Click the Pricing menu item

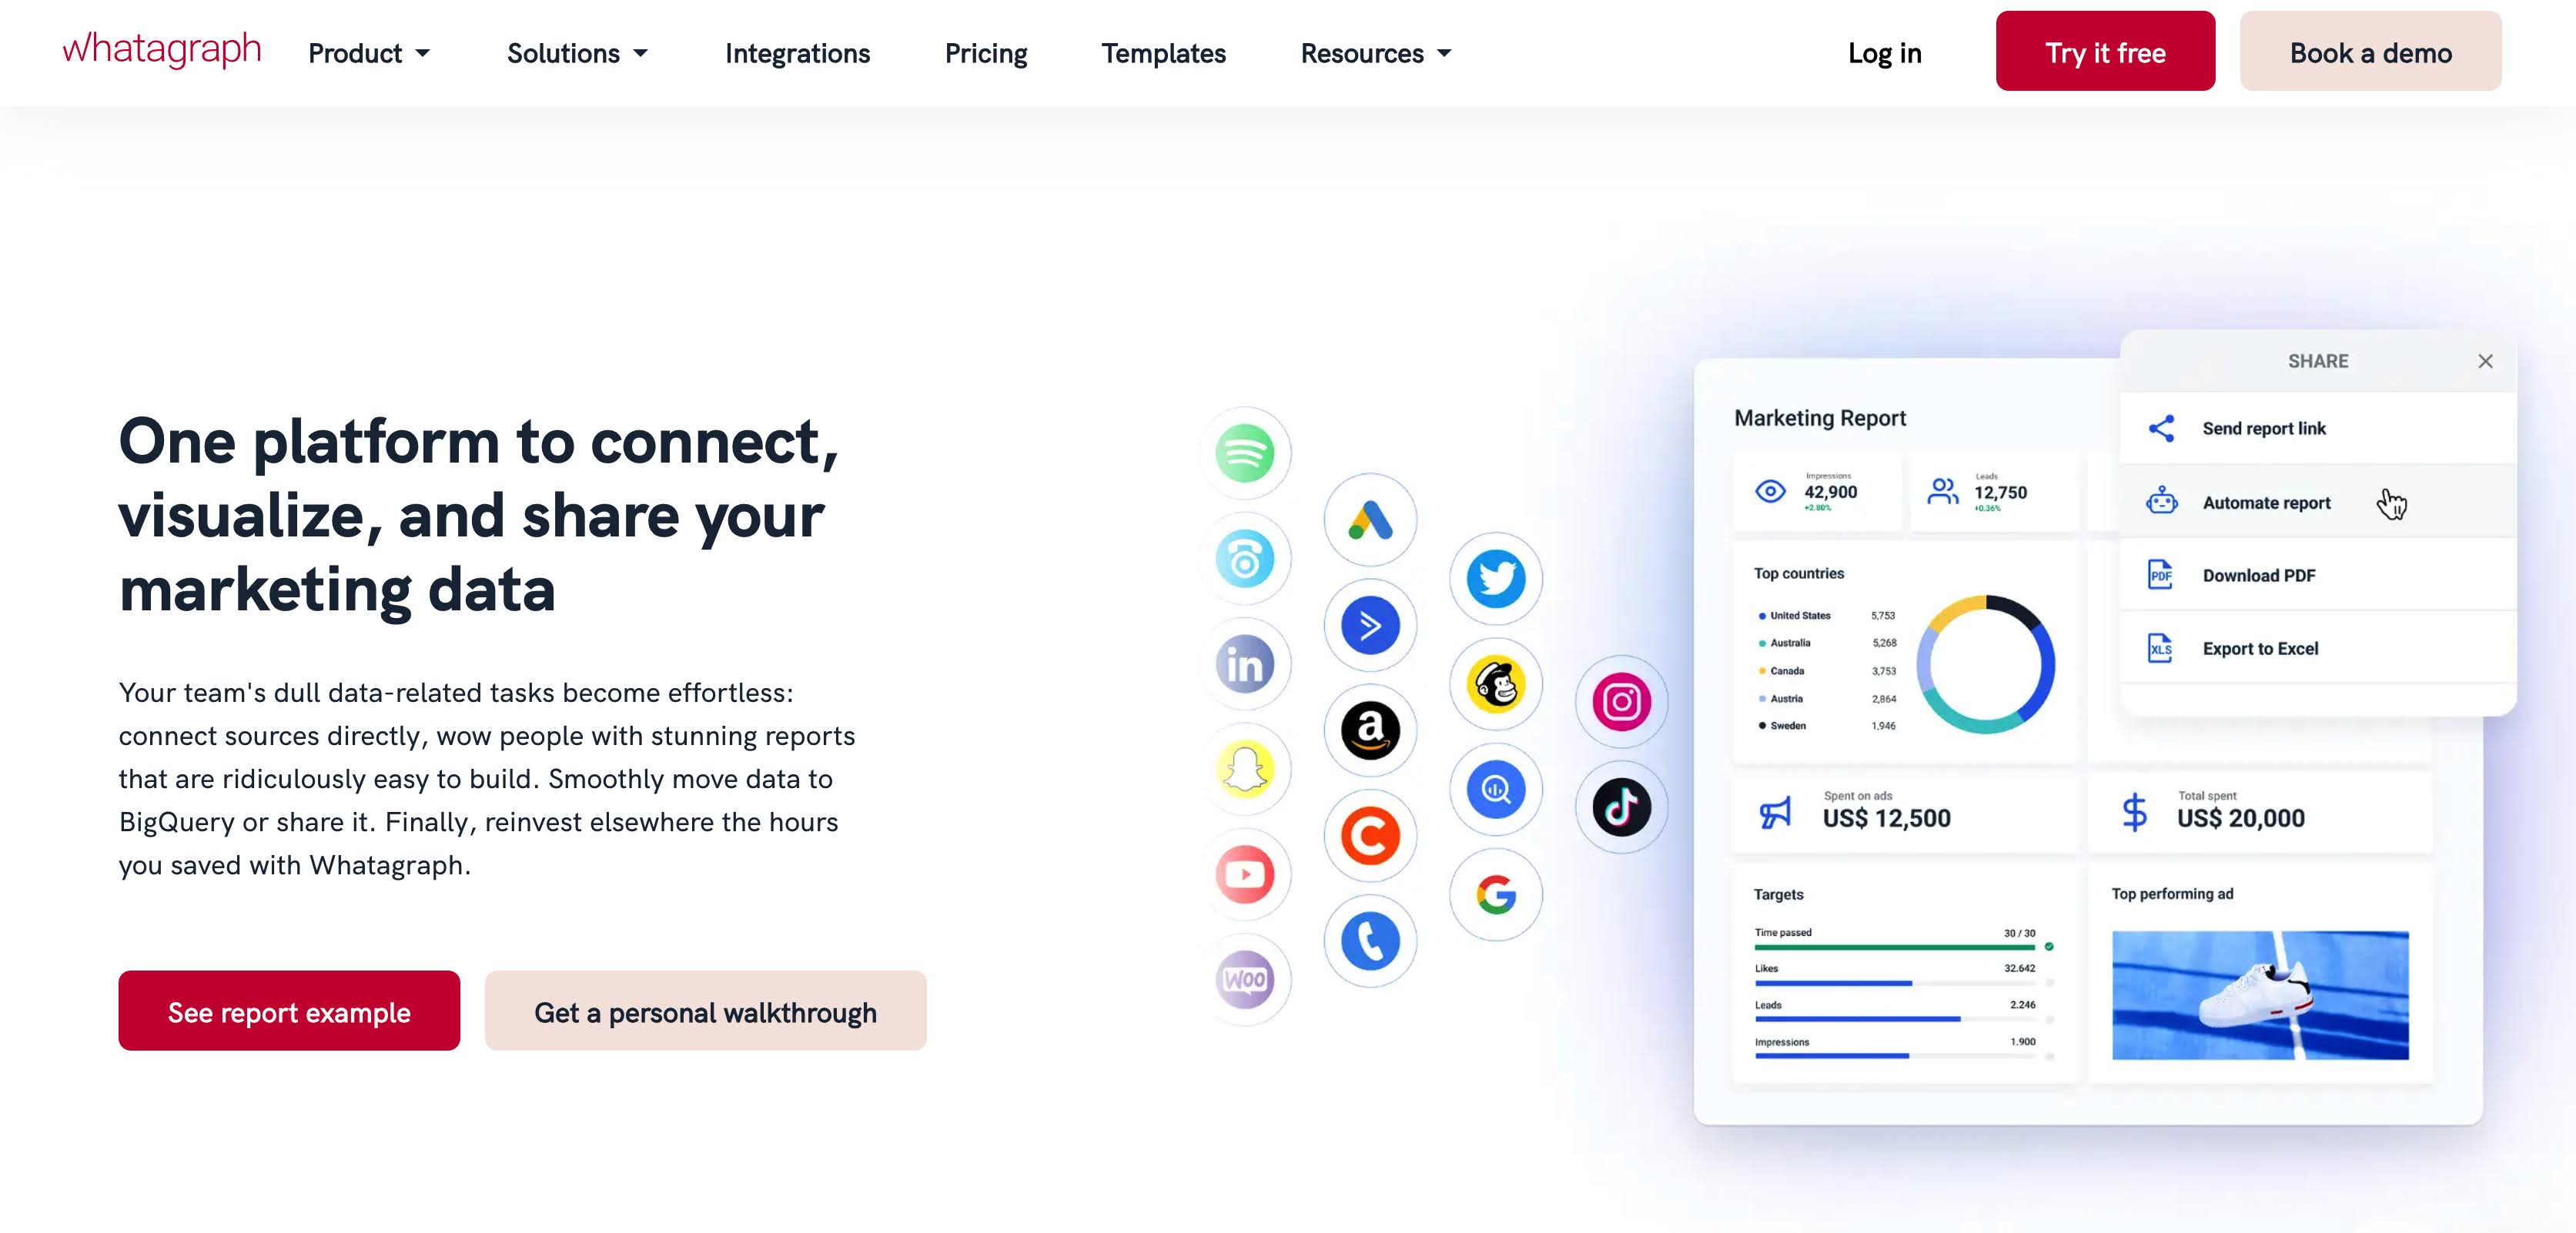[x=985, y=52]
